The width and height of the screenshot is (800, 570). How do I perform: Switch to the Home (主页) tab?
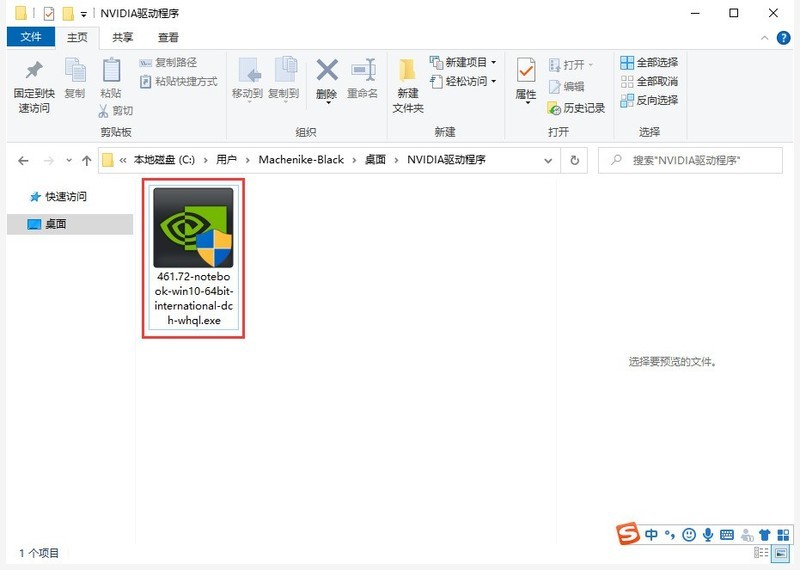click(x=77, y=37)
